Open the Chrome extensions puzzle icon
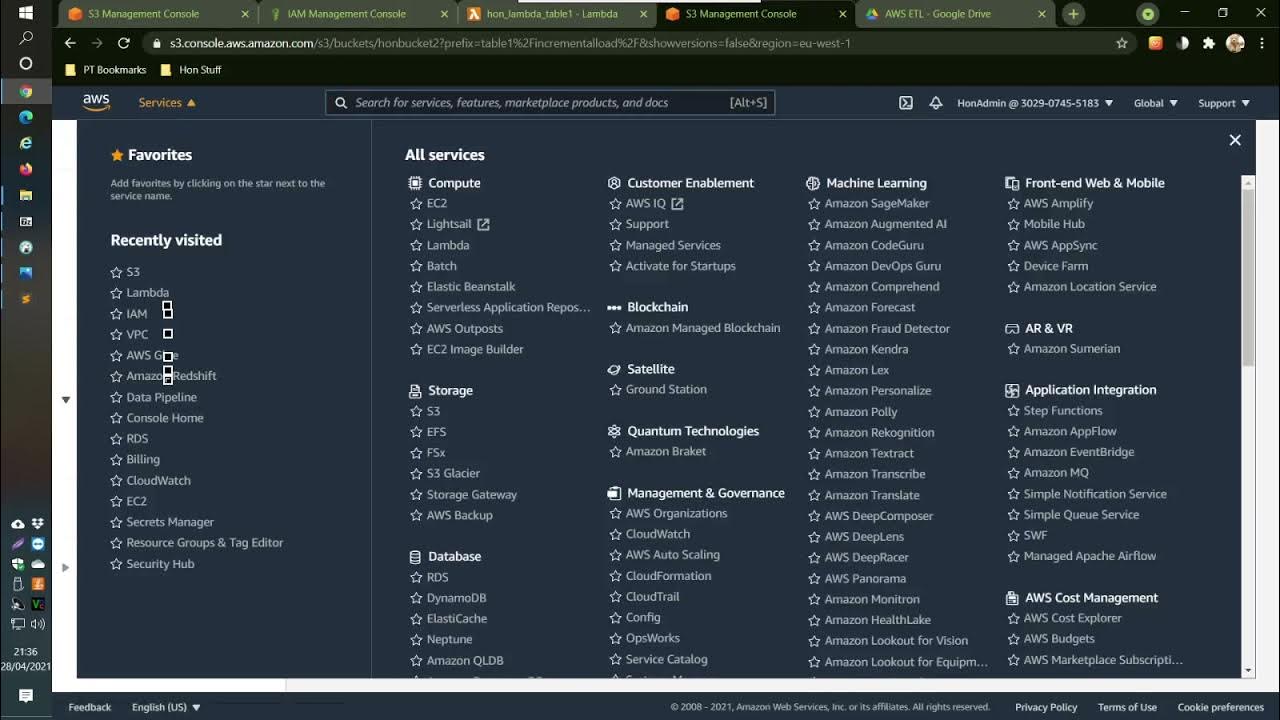This screenshot has width=1280, height=720. click(x=1209, y=43)
